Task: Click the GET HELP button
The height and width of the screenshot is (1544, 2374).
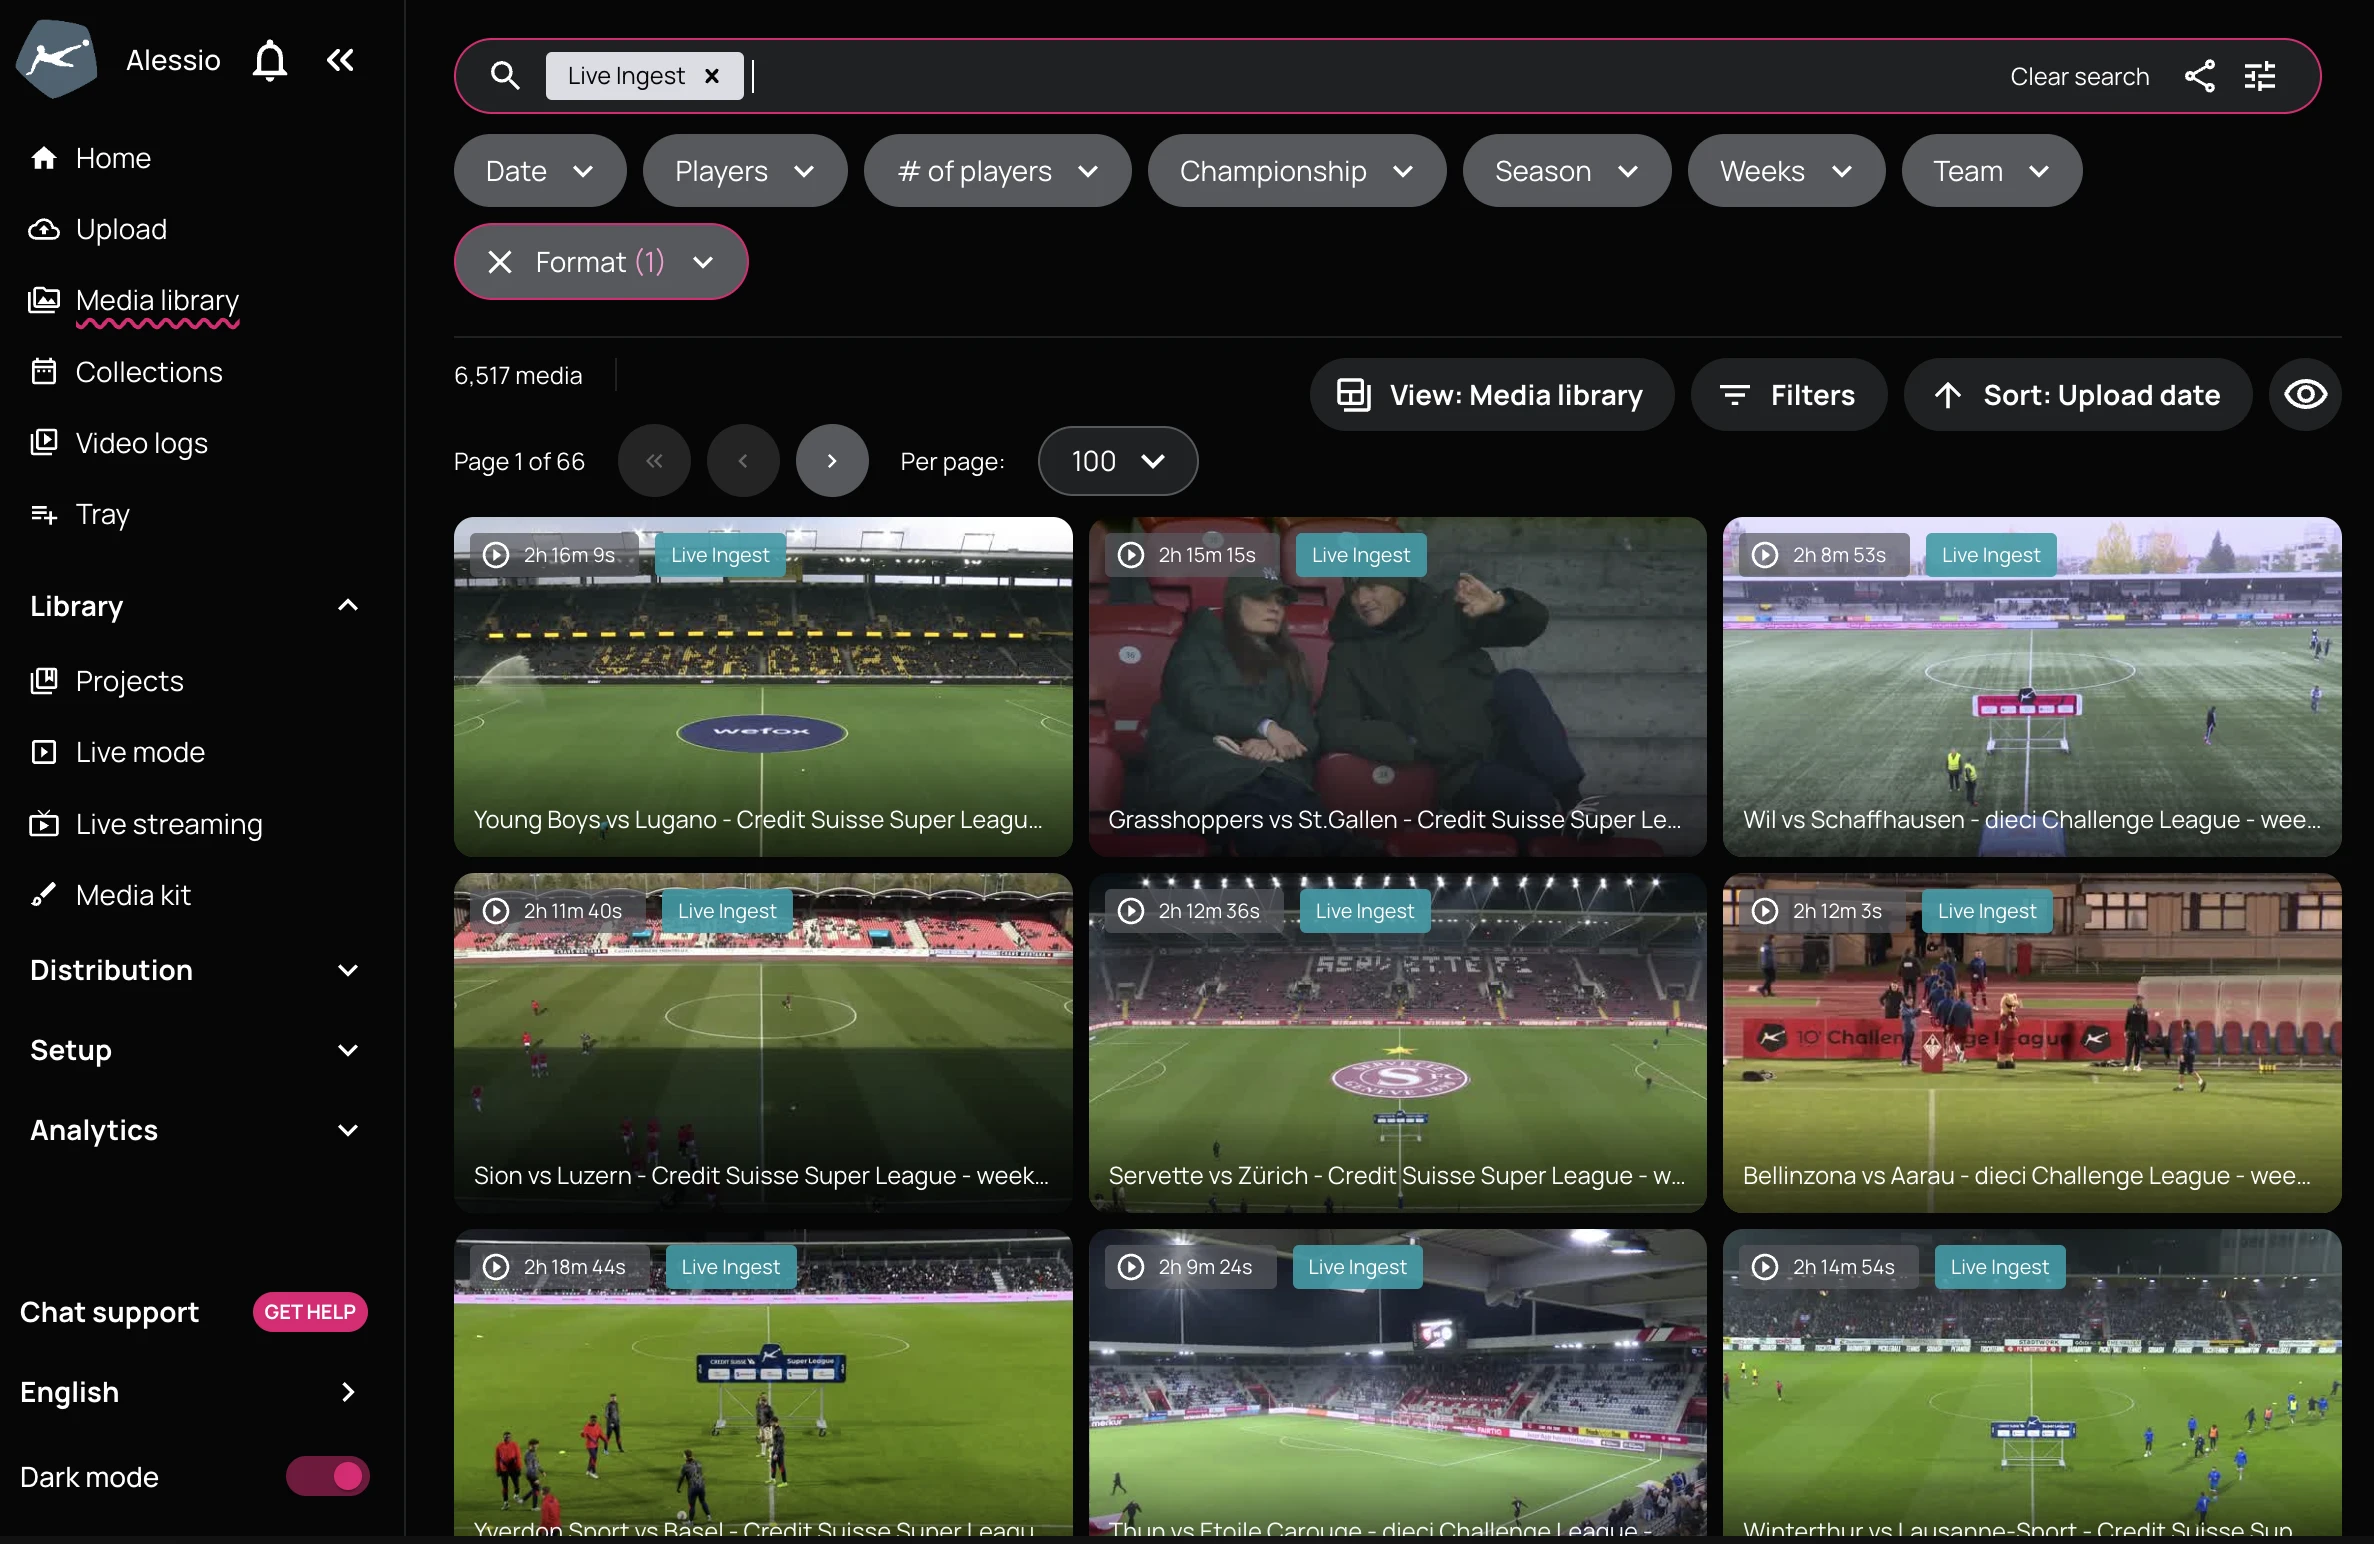Action: pyautogui.click(x=309, y=1312)
